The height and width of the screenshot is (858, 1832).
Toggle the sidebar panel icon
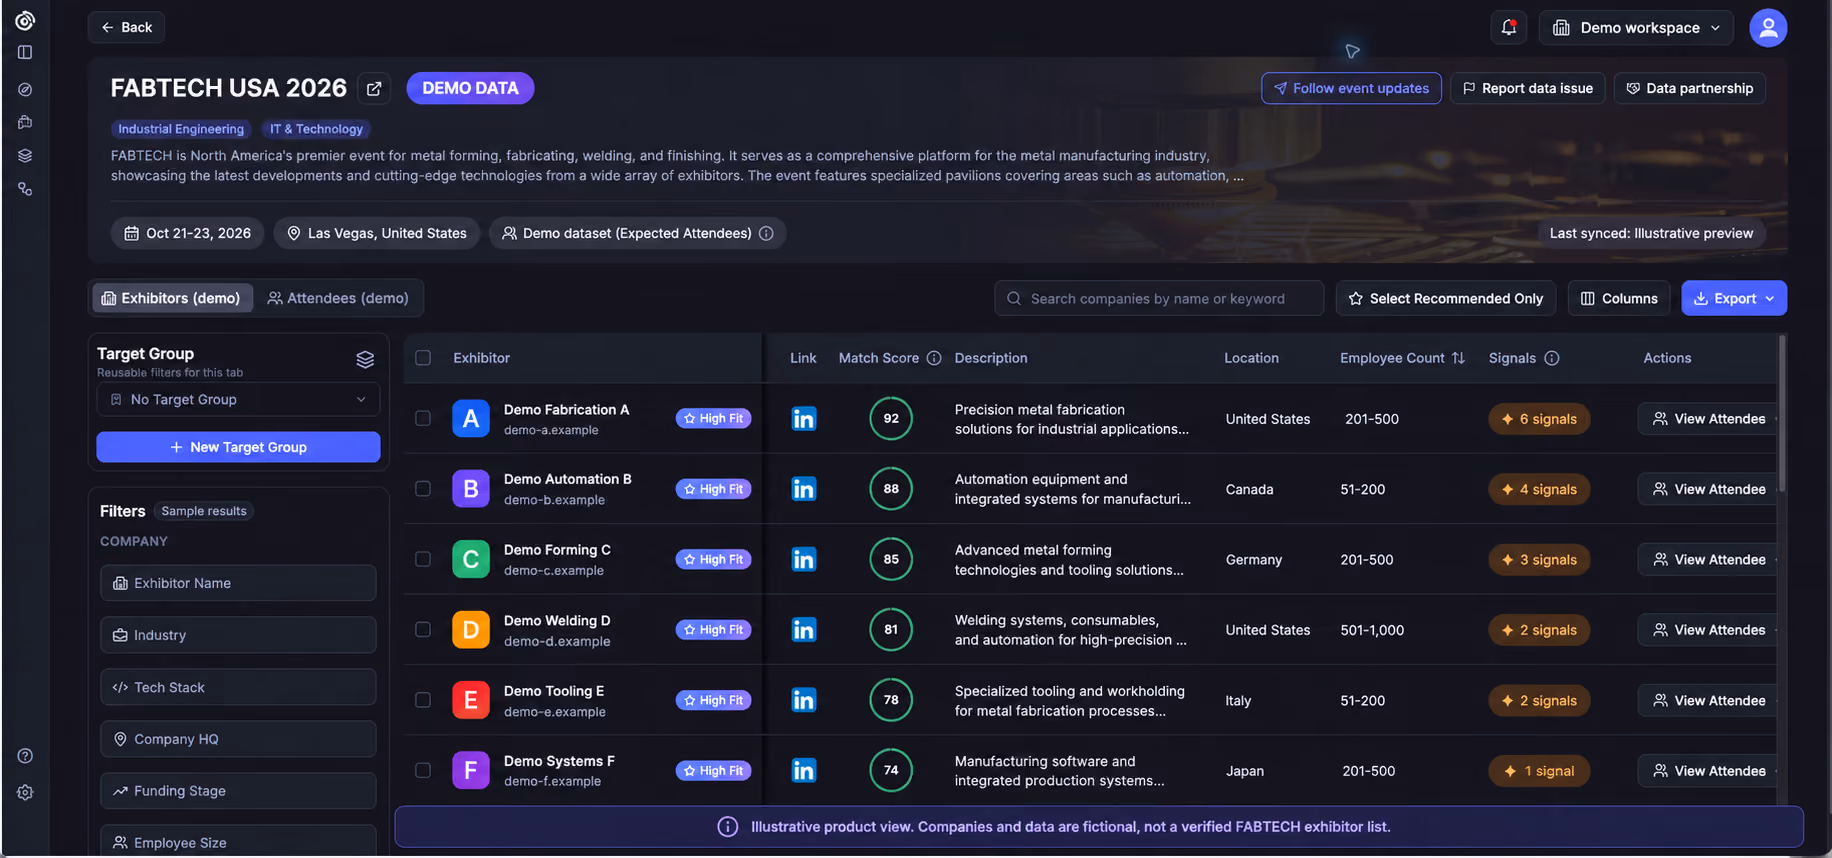point(25,52)
